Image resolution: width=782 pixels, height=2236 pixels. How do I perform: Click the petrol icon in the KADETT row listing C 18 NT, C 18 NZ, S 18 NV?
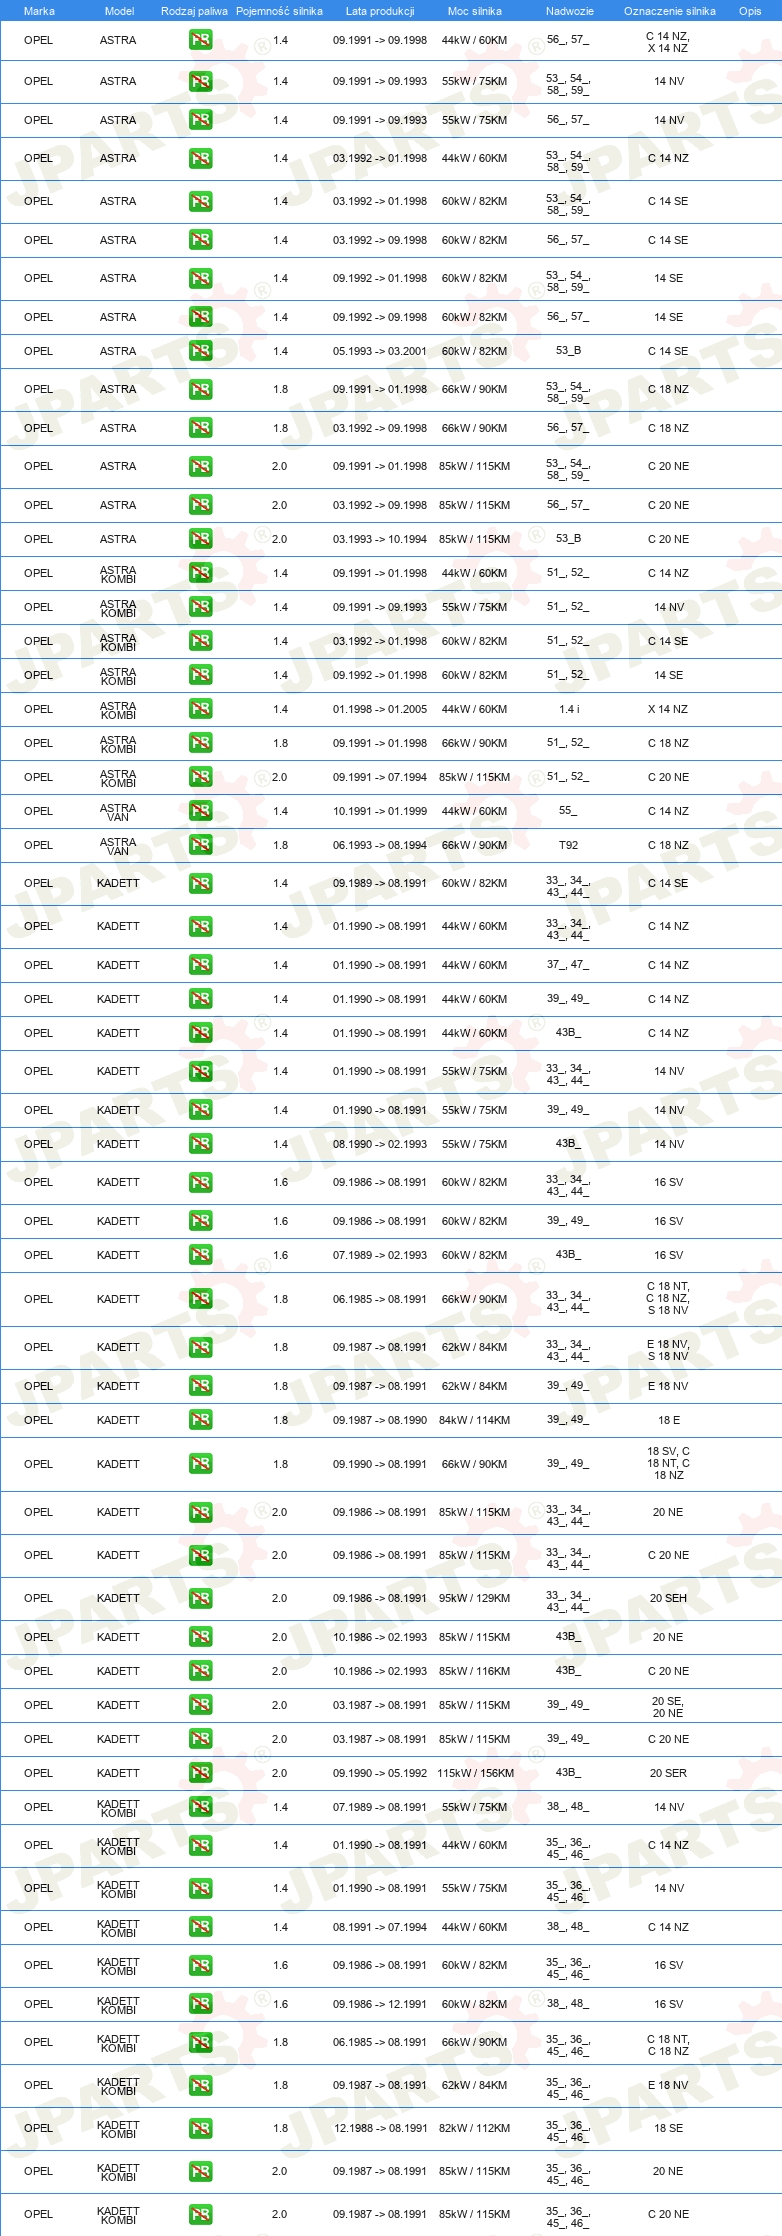tap(200, 1299)
